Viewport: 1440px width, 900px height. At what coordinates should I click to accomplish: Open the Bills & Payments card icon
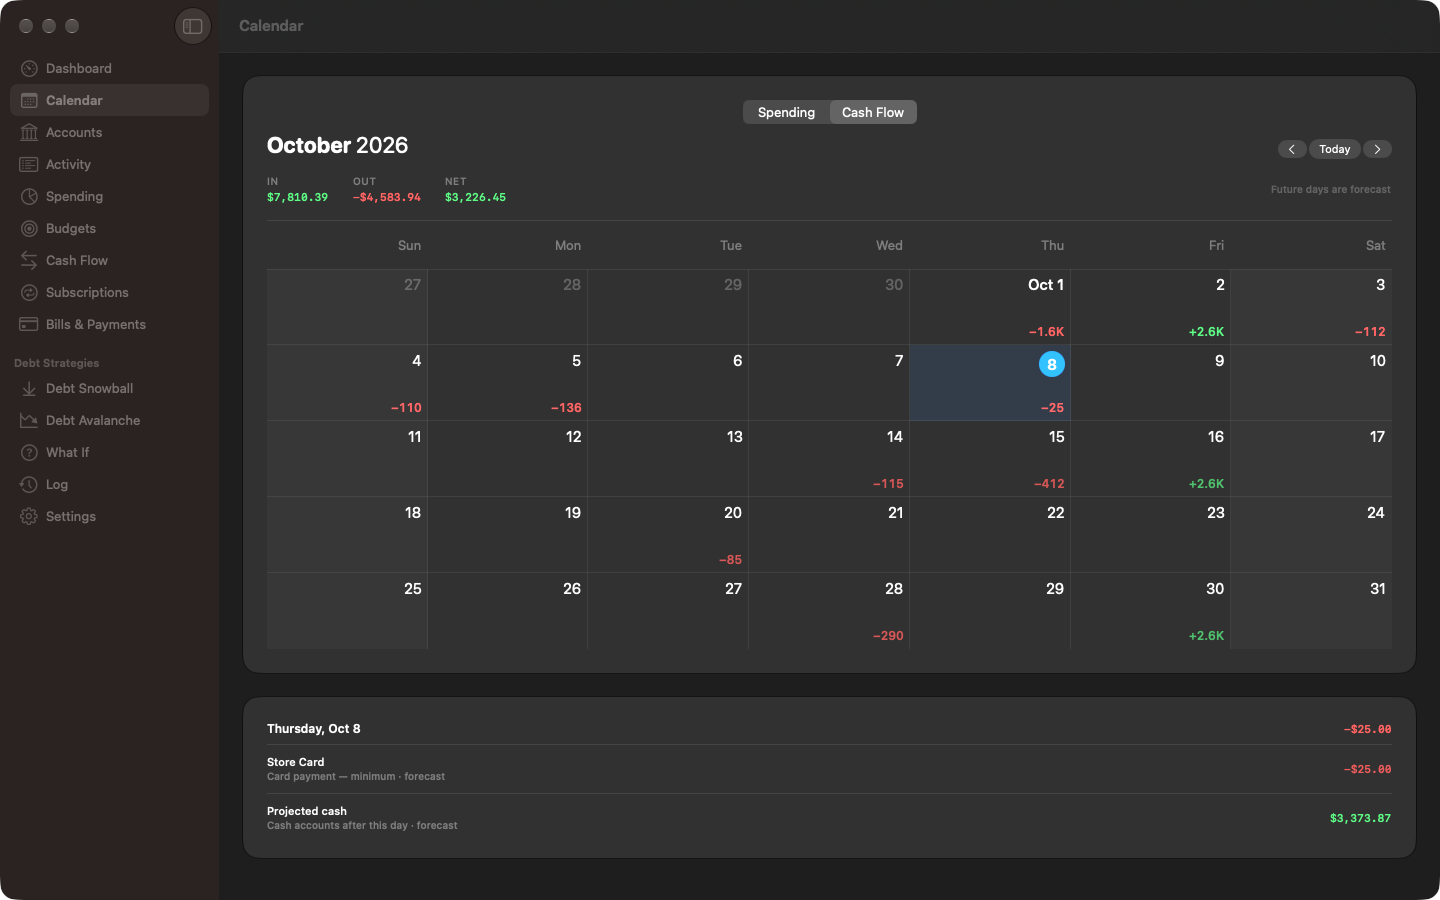[29, 324]
